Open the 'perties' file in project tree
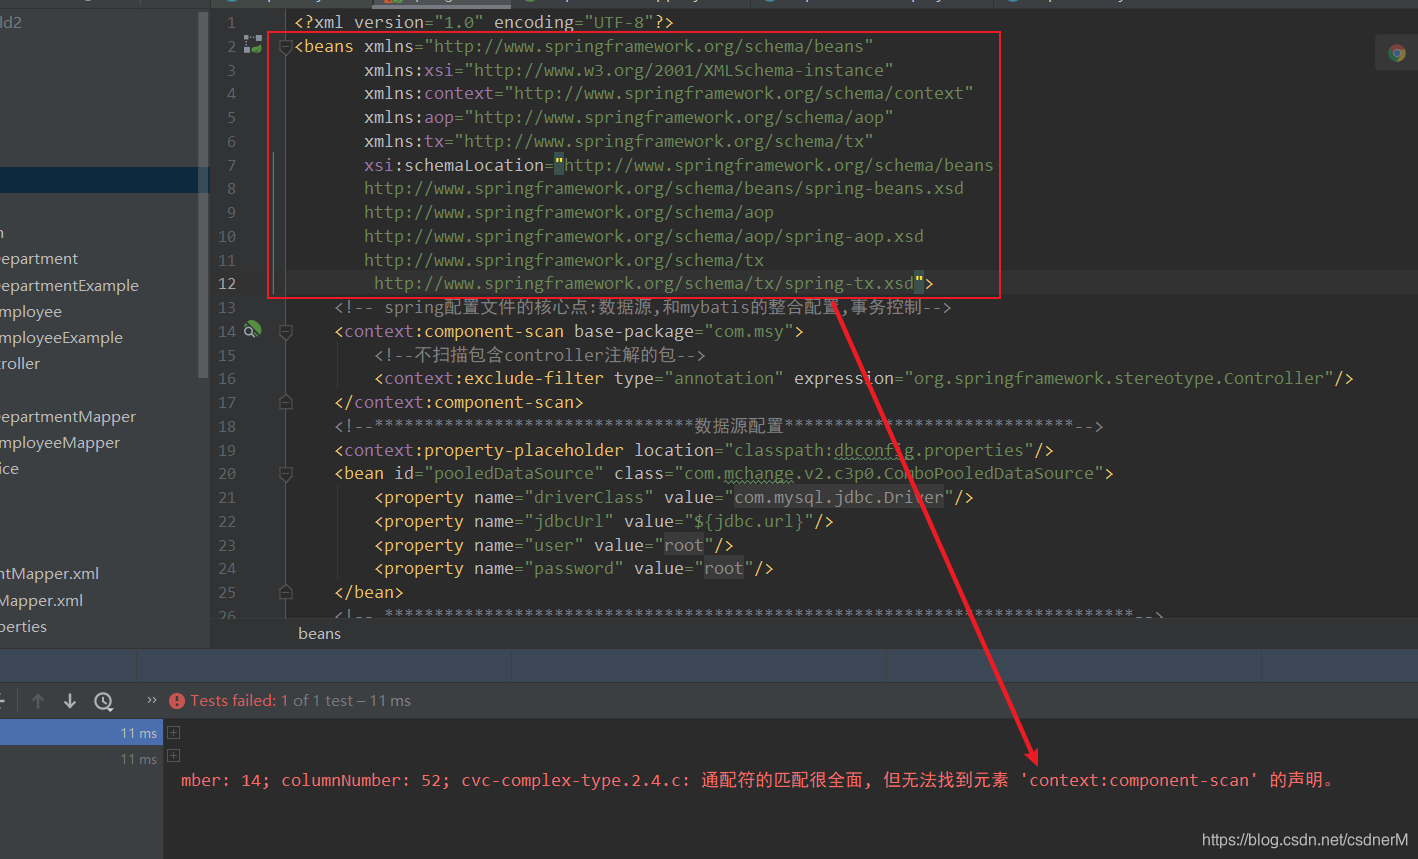 [x=24, y=627]
